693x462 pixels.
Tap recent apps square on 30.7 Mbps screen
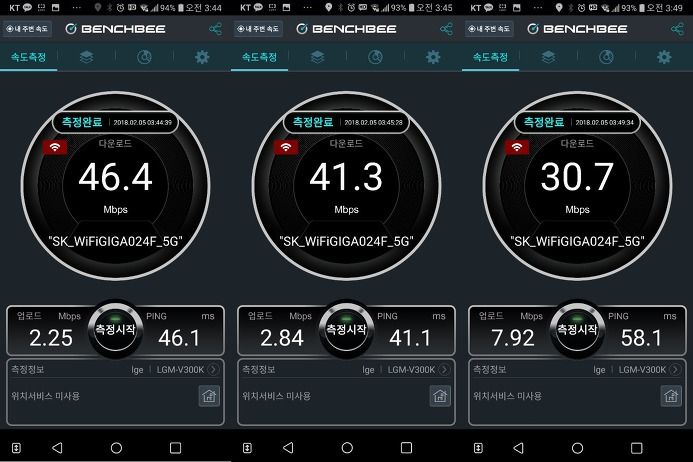pos(637,448)
